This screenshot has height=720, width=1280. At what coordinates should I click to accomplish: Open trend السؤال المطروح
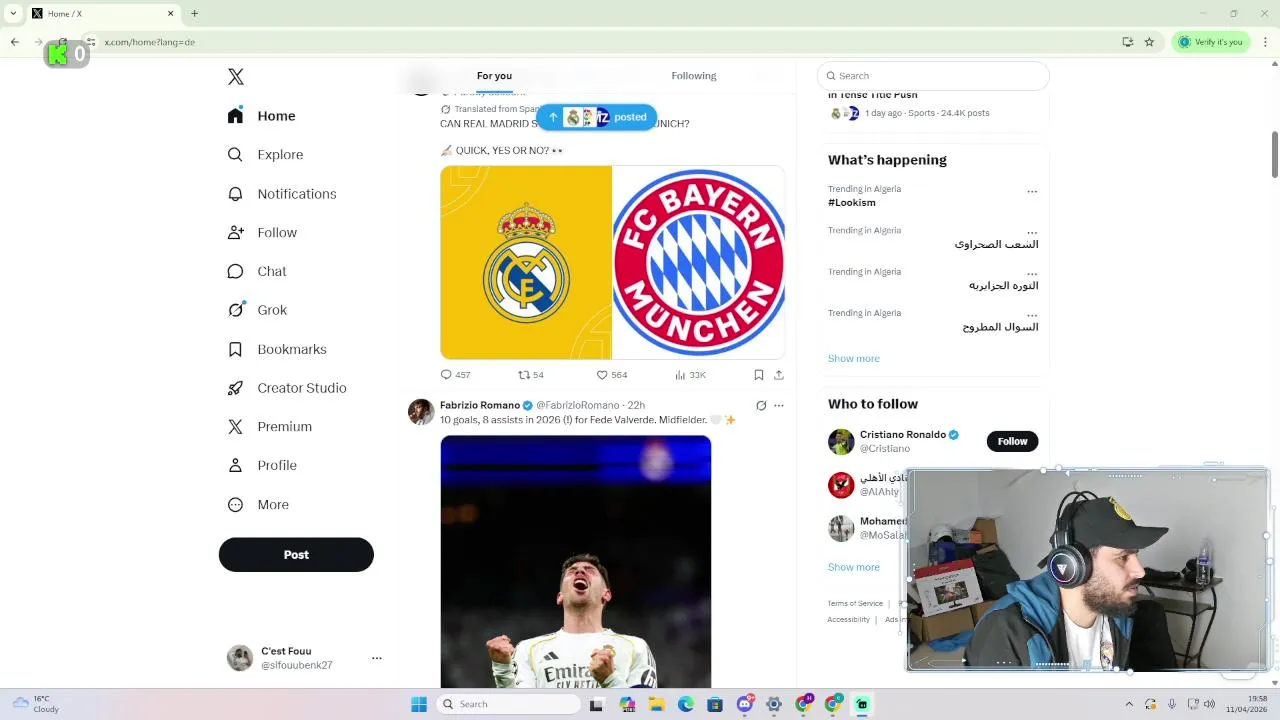[1000, 328]
